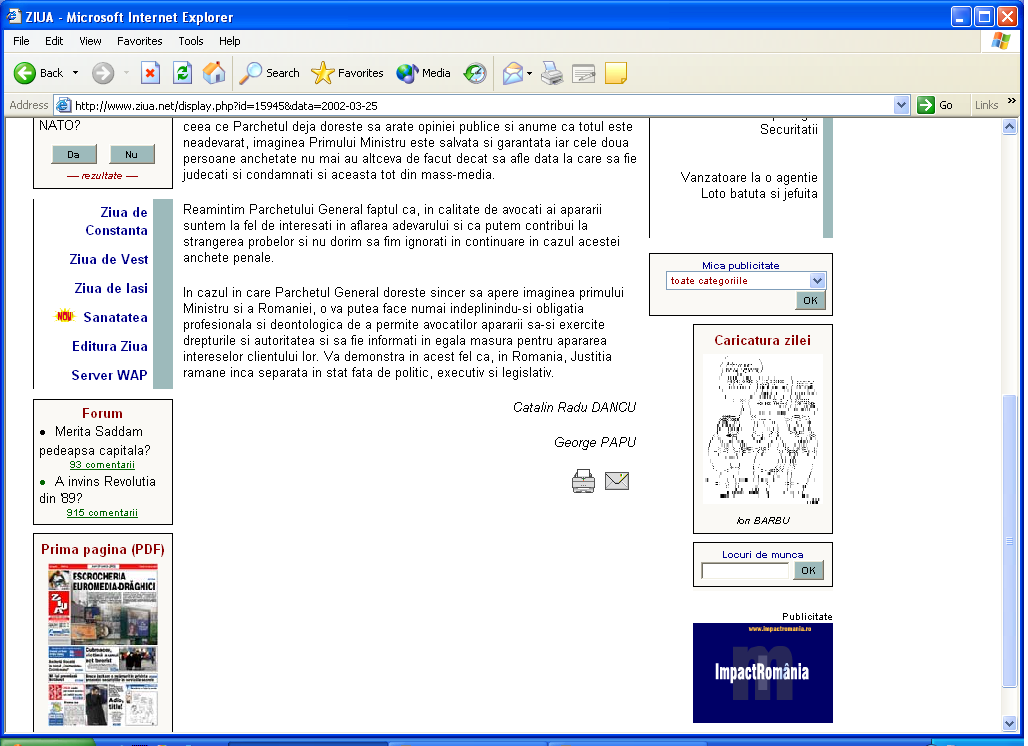Open the Ziua de Vest link

tap(109, 259)
